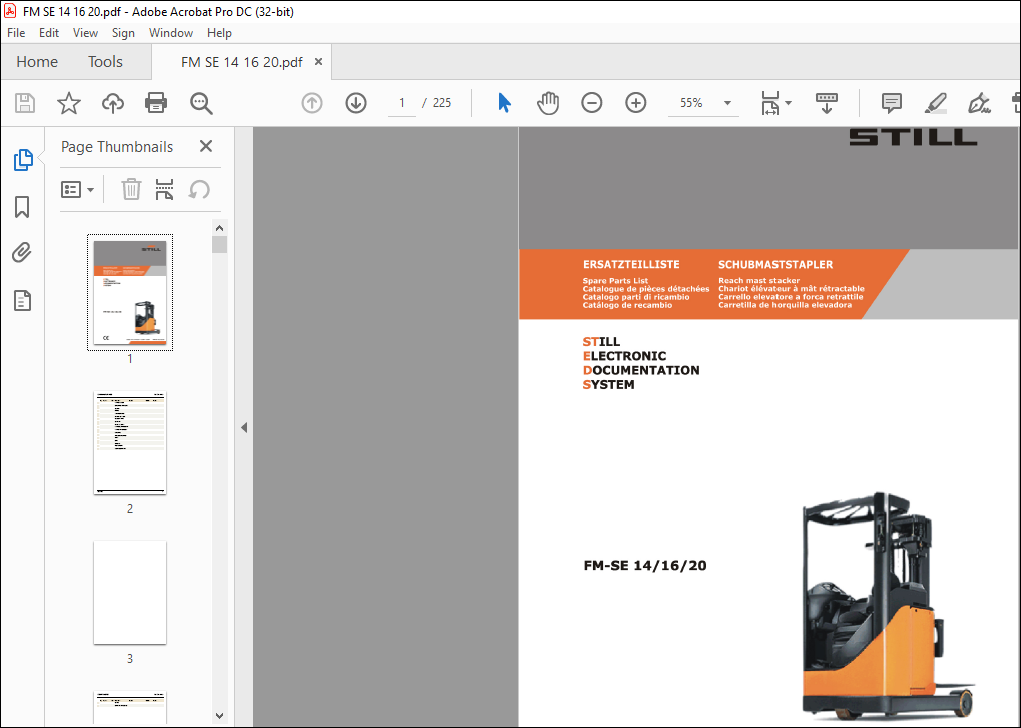Screen dimensions: 1021x728
Task: Click the 55% zoom value field
Action: 692,103
